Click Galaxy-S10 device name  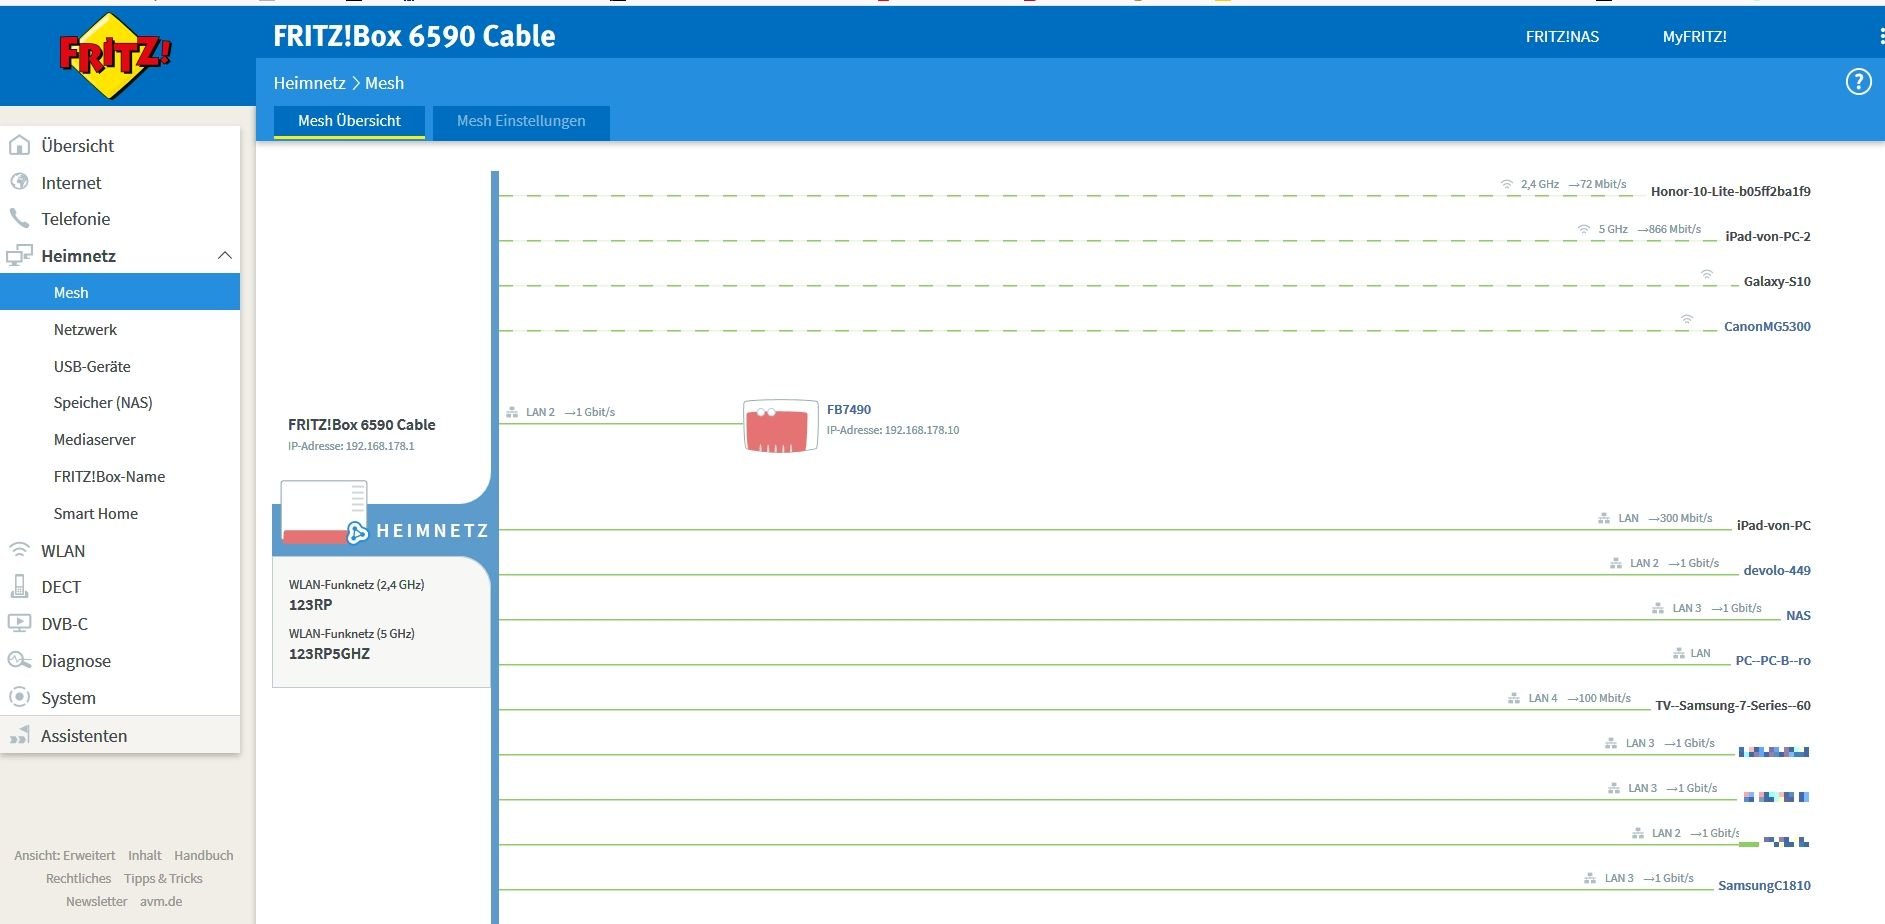coord(1777,281)
